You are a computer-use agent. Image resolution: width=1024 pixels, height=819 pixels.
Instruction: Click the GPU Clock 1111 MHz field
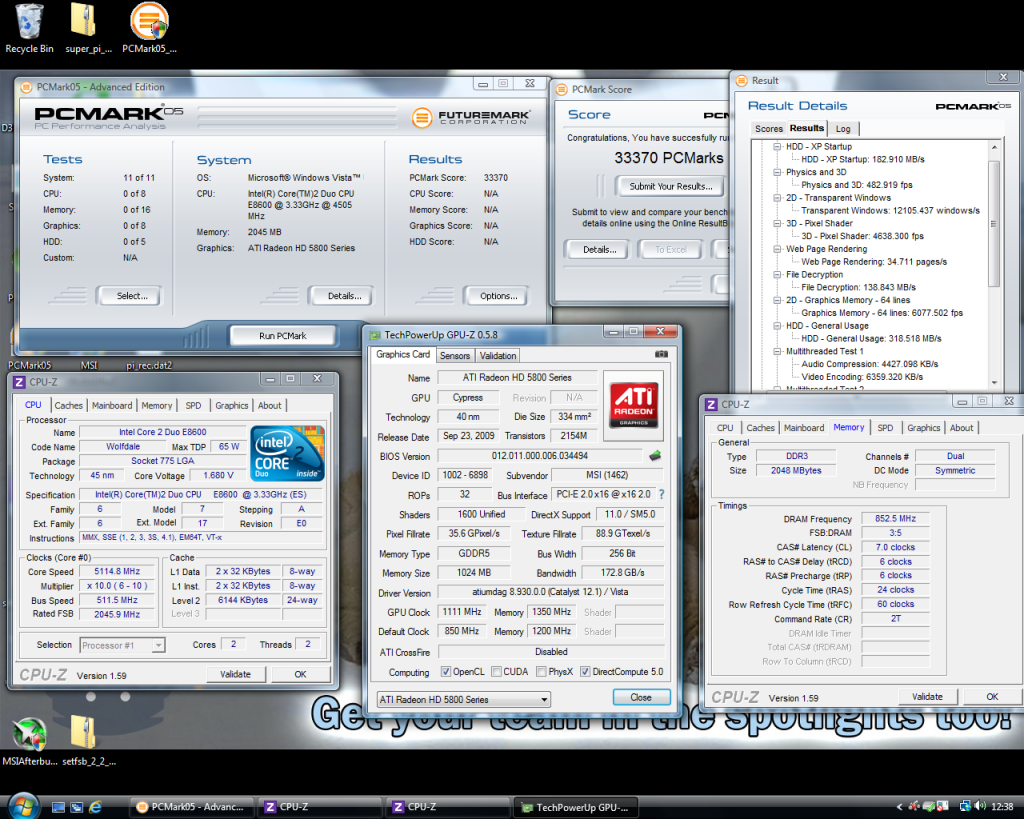pyautogui.click(x=462, y=612)
